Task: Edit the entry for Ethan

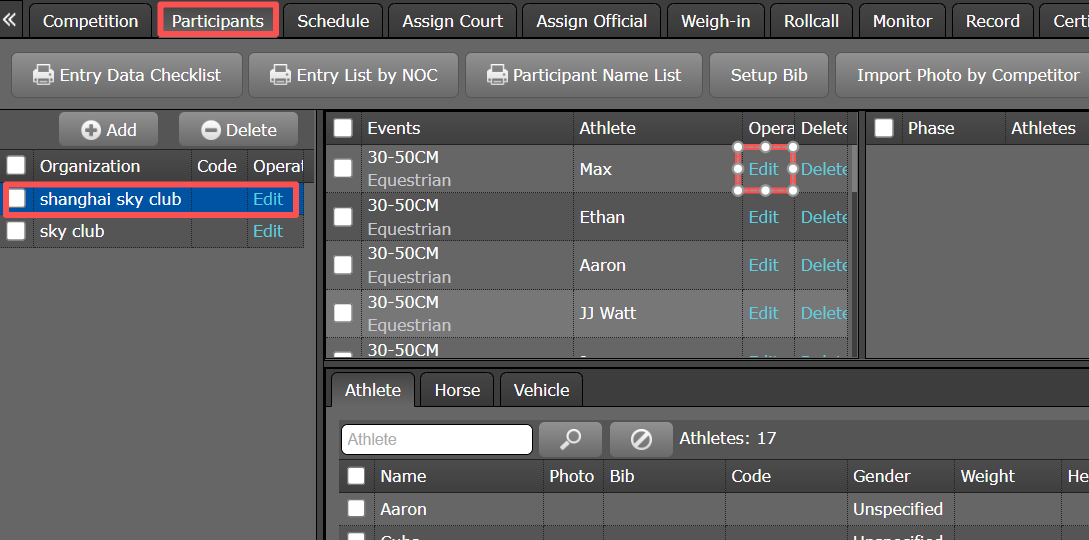Action: [763, 217]
